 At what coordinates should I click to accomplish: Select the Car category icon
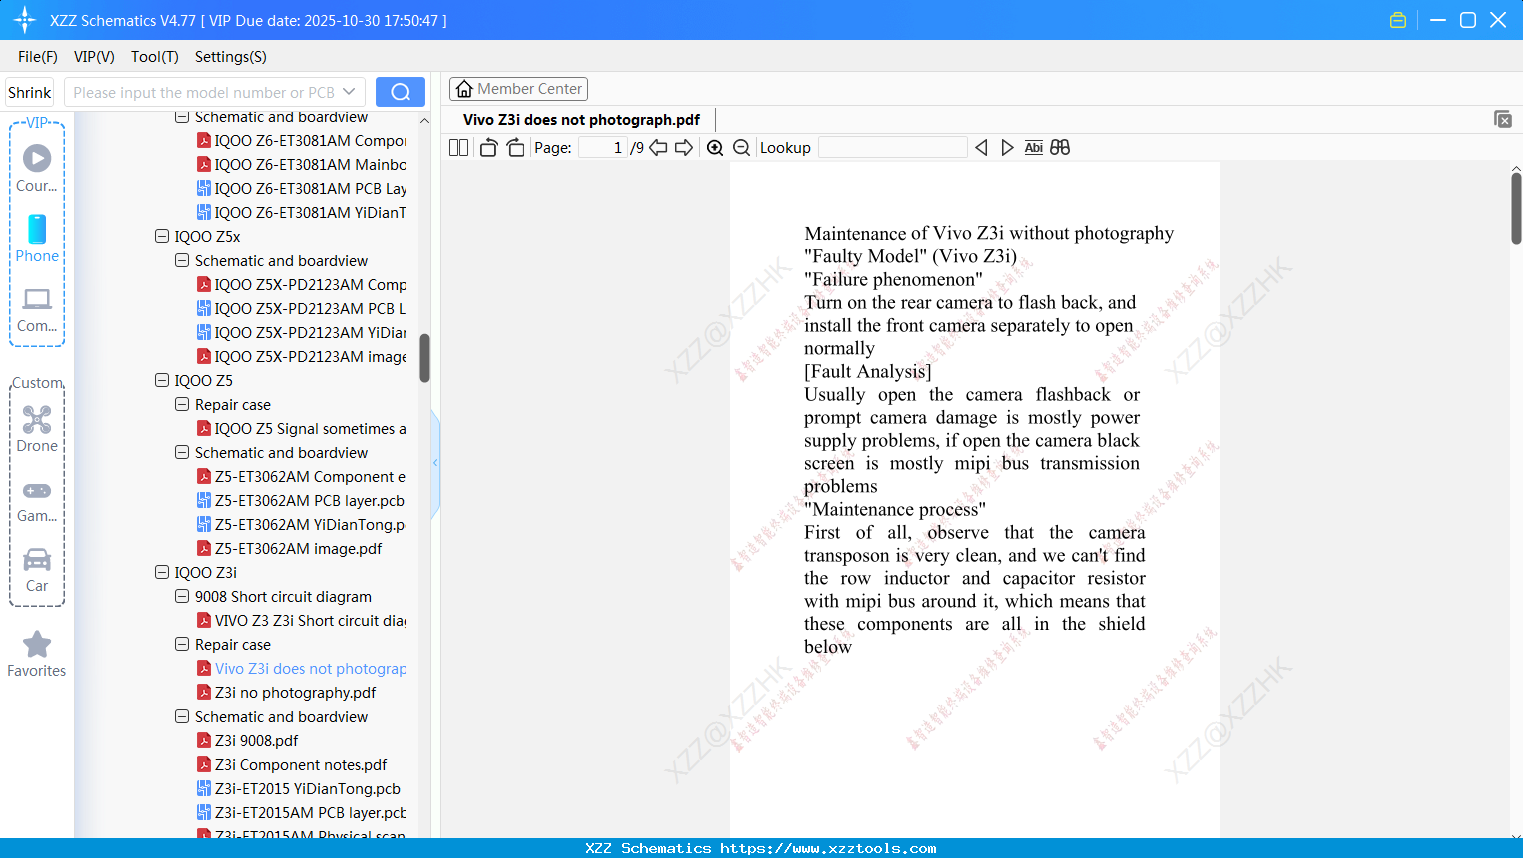[37, 570]
